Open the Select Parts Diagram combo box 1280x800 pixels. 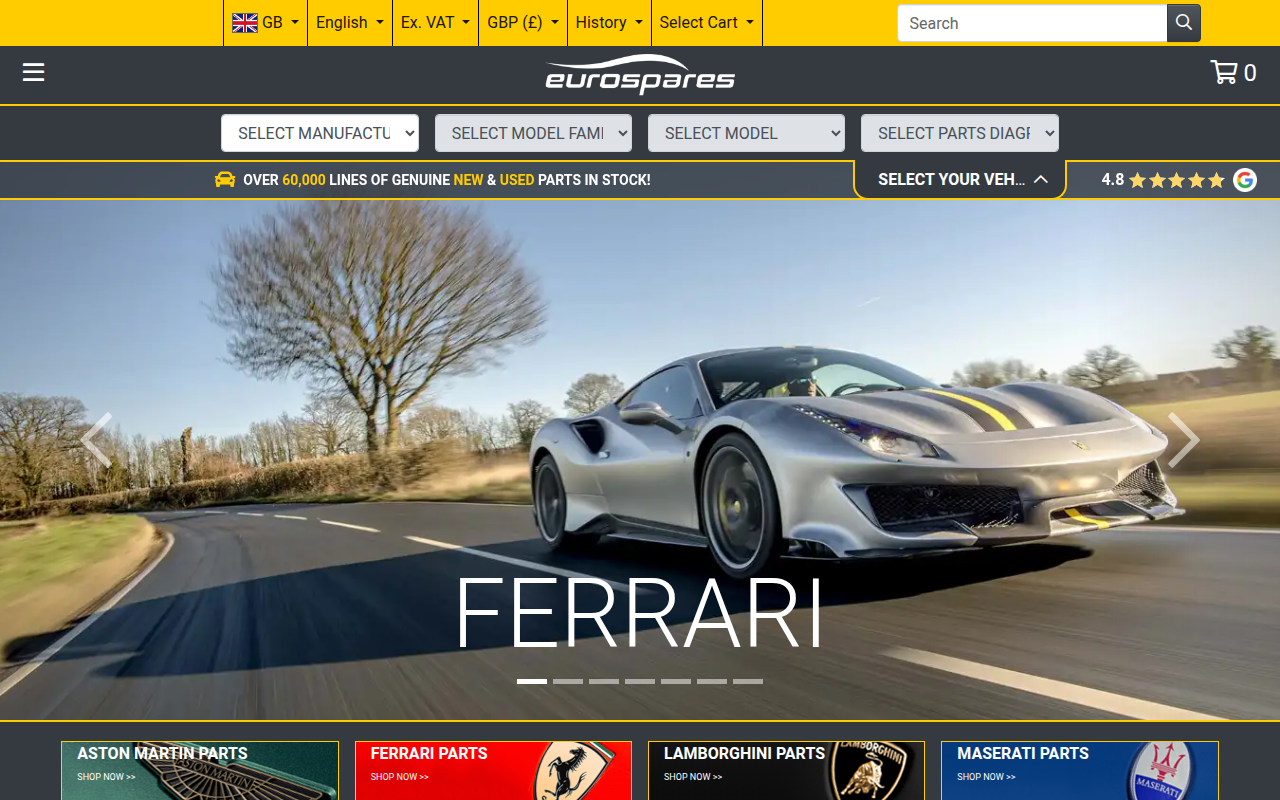tap(960, 133)
